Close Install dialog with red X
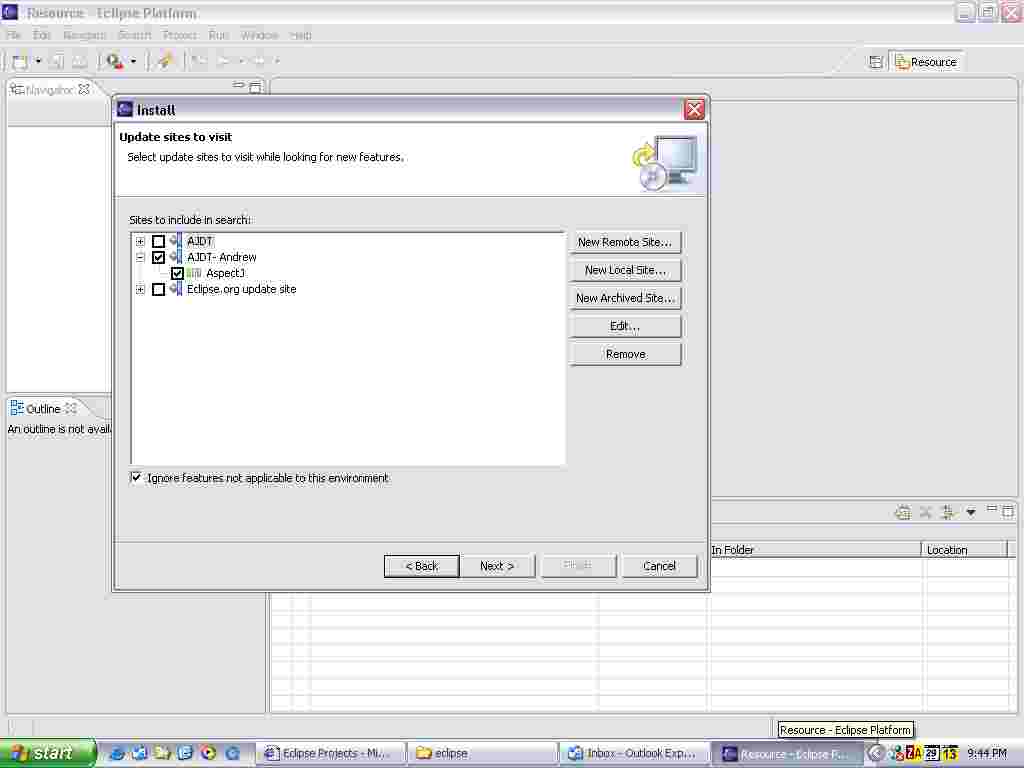Viewport: 1024px width, 768px height. [694, 110]
